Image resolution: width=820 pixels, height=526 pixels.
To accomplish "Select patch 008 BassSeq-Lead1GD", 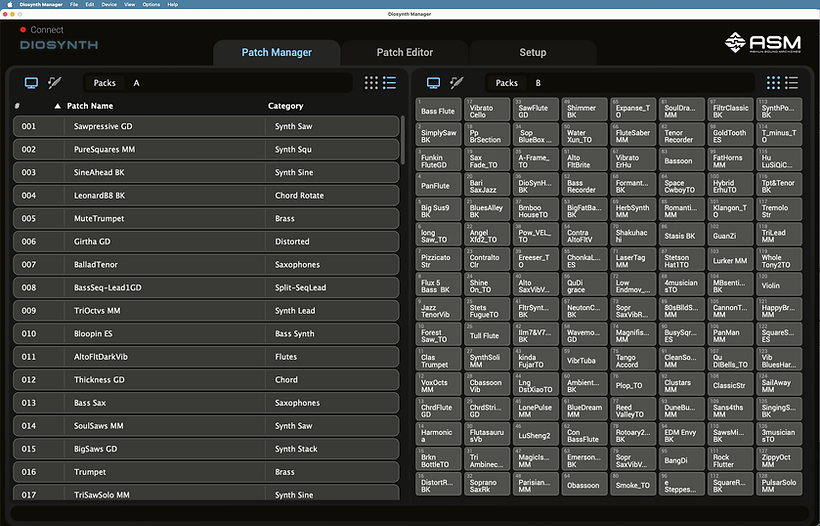I will [206, 288].
